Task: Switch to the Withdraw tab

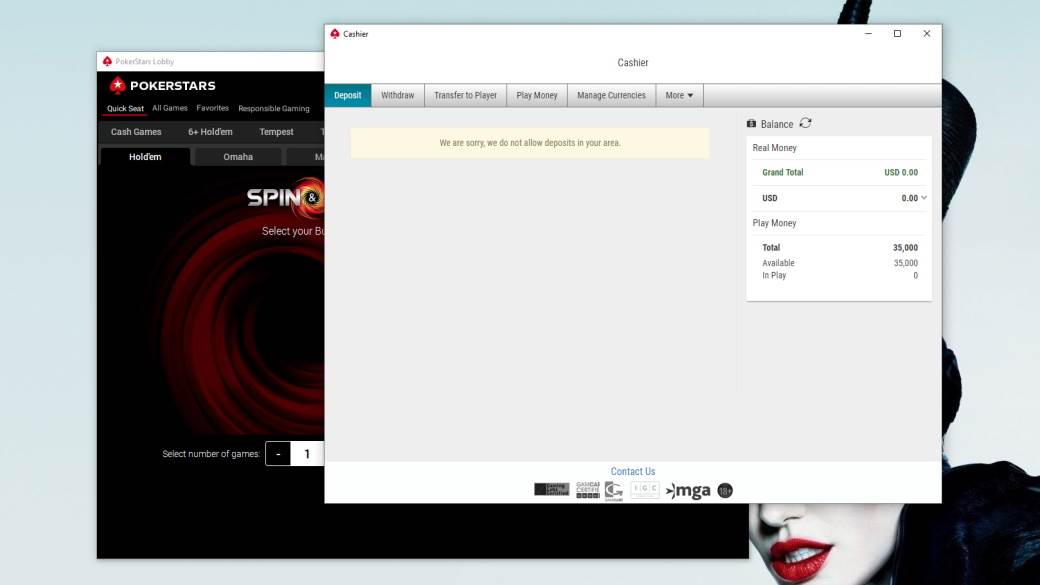Action: [398, 96]
